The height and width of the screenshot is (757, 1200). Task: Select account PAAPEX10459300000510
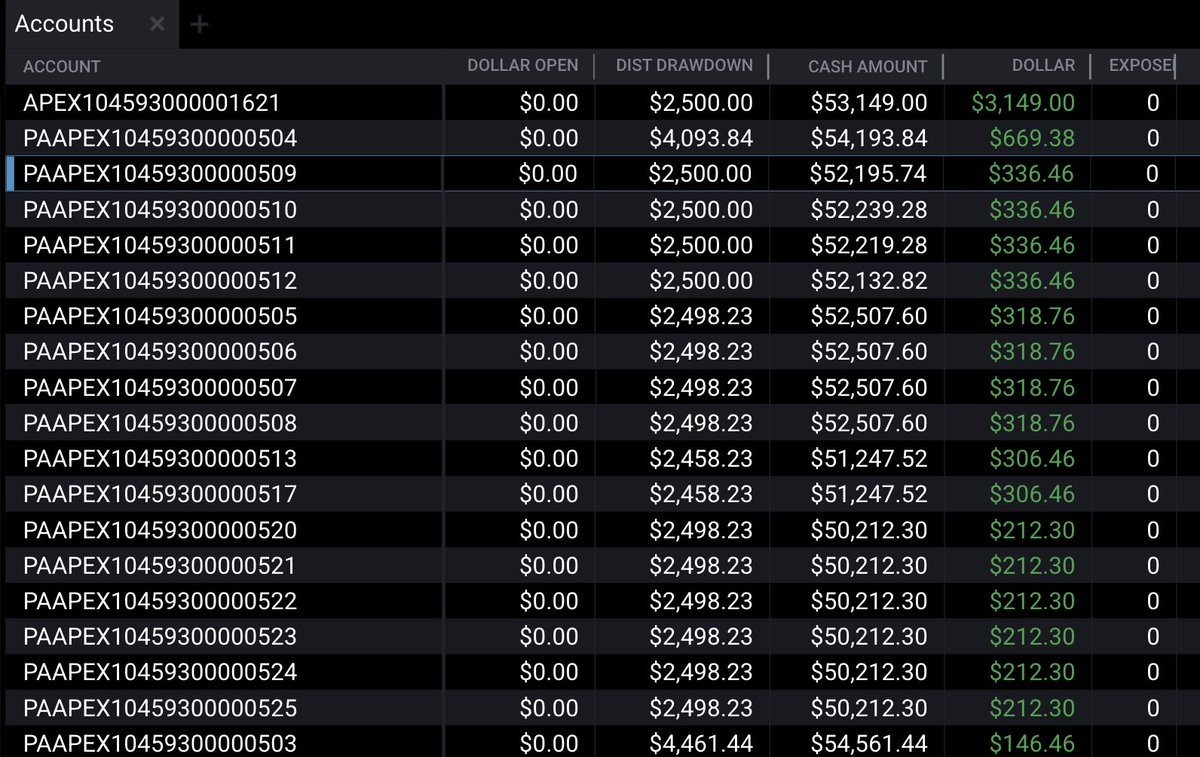coord(160,210)
